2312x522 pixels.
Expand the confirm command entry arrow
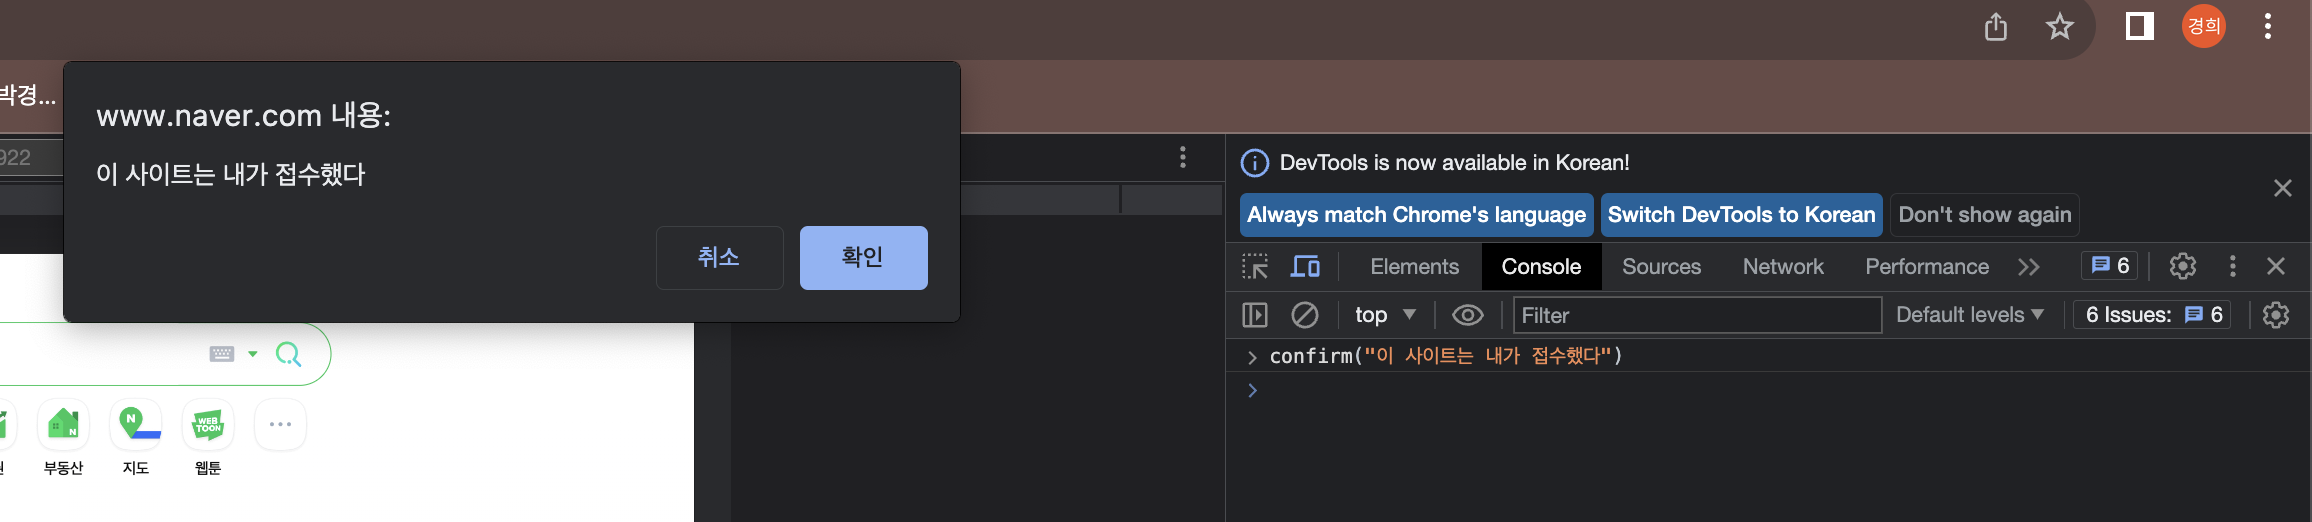point(1252,357)
